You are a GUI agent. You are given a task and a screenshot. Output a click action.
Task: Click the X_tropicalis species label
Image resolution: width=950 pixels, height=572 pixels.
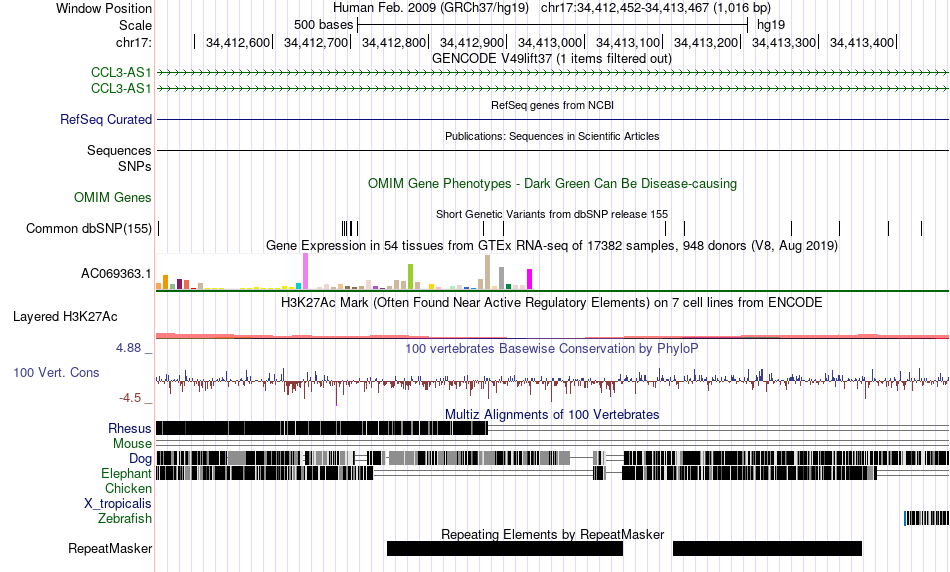pos(118,504)
